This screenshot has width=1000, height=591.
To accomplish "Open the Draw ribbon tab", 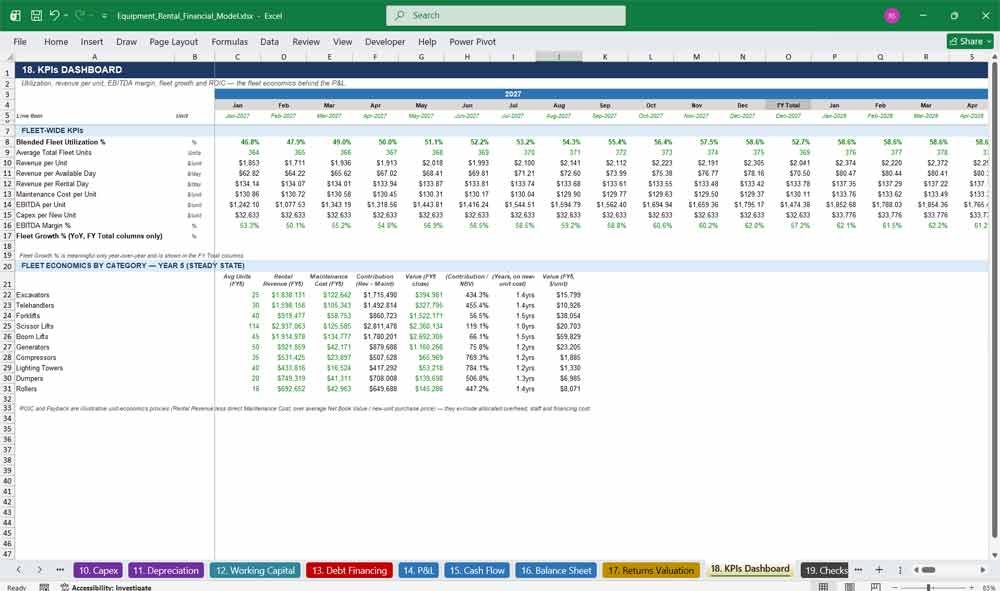I will click(126, 41).
